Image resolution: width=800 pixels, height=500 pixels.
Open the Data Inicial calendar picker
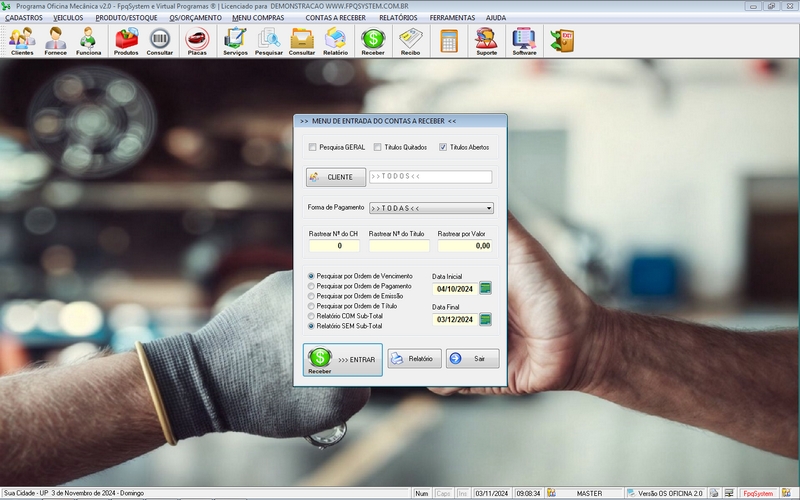click(486, 288)
